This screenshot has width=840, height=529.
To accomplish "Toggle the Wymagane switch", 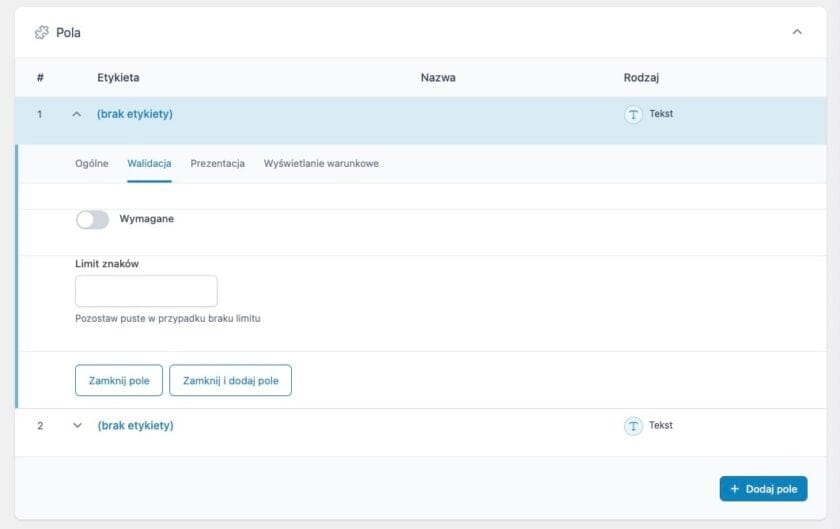I will 92,219.
